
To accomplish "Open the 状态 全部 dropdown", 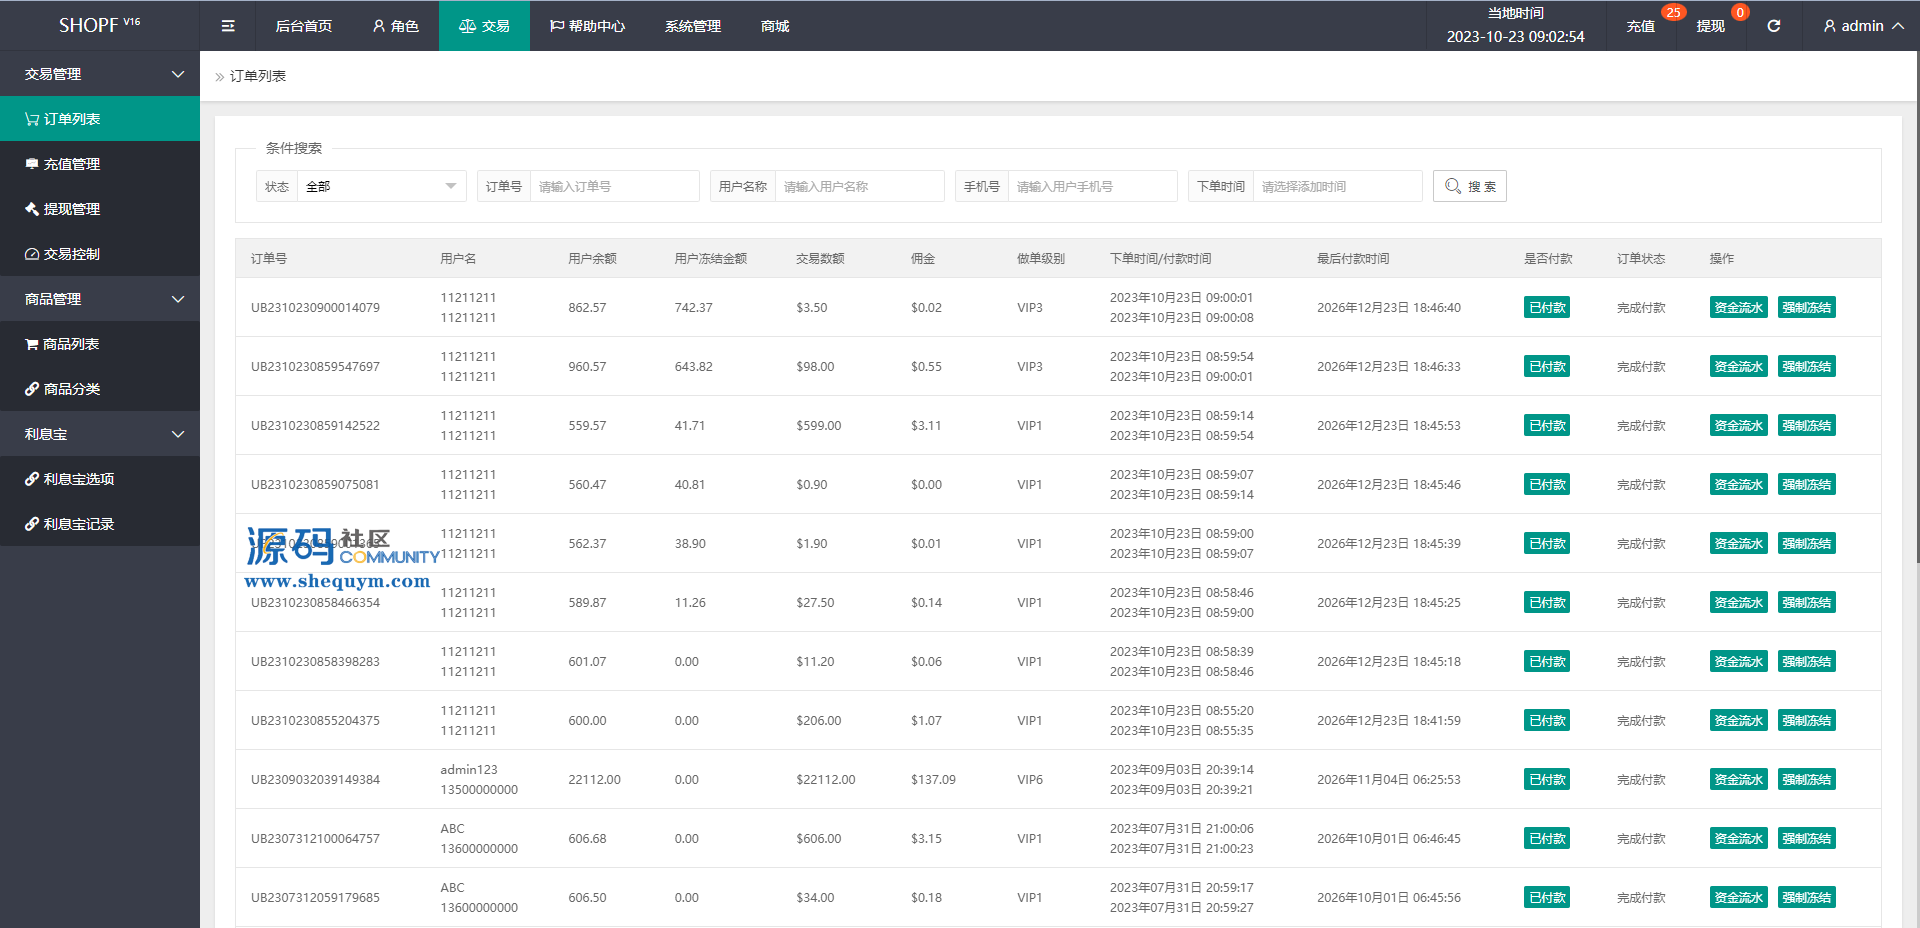I will click(x=381, y=186).
